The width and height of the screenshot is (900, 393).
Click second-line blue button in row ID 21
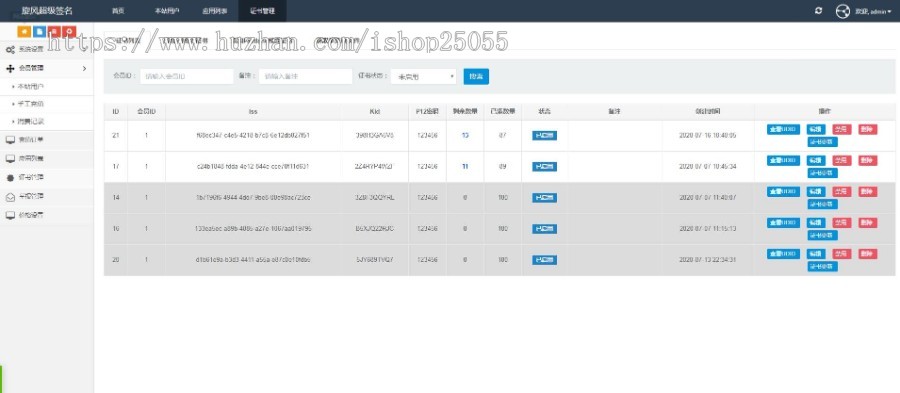pyautogui.click(x=822, y=142)
